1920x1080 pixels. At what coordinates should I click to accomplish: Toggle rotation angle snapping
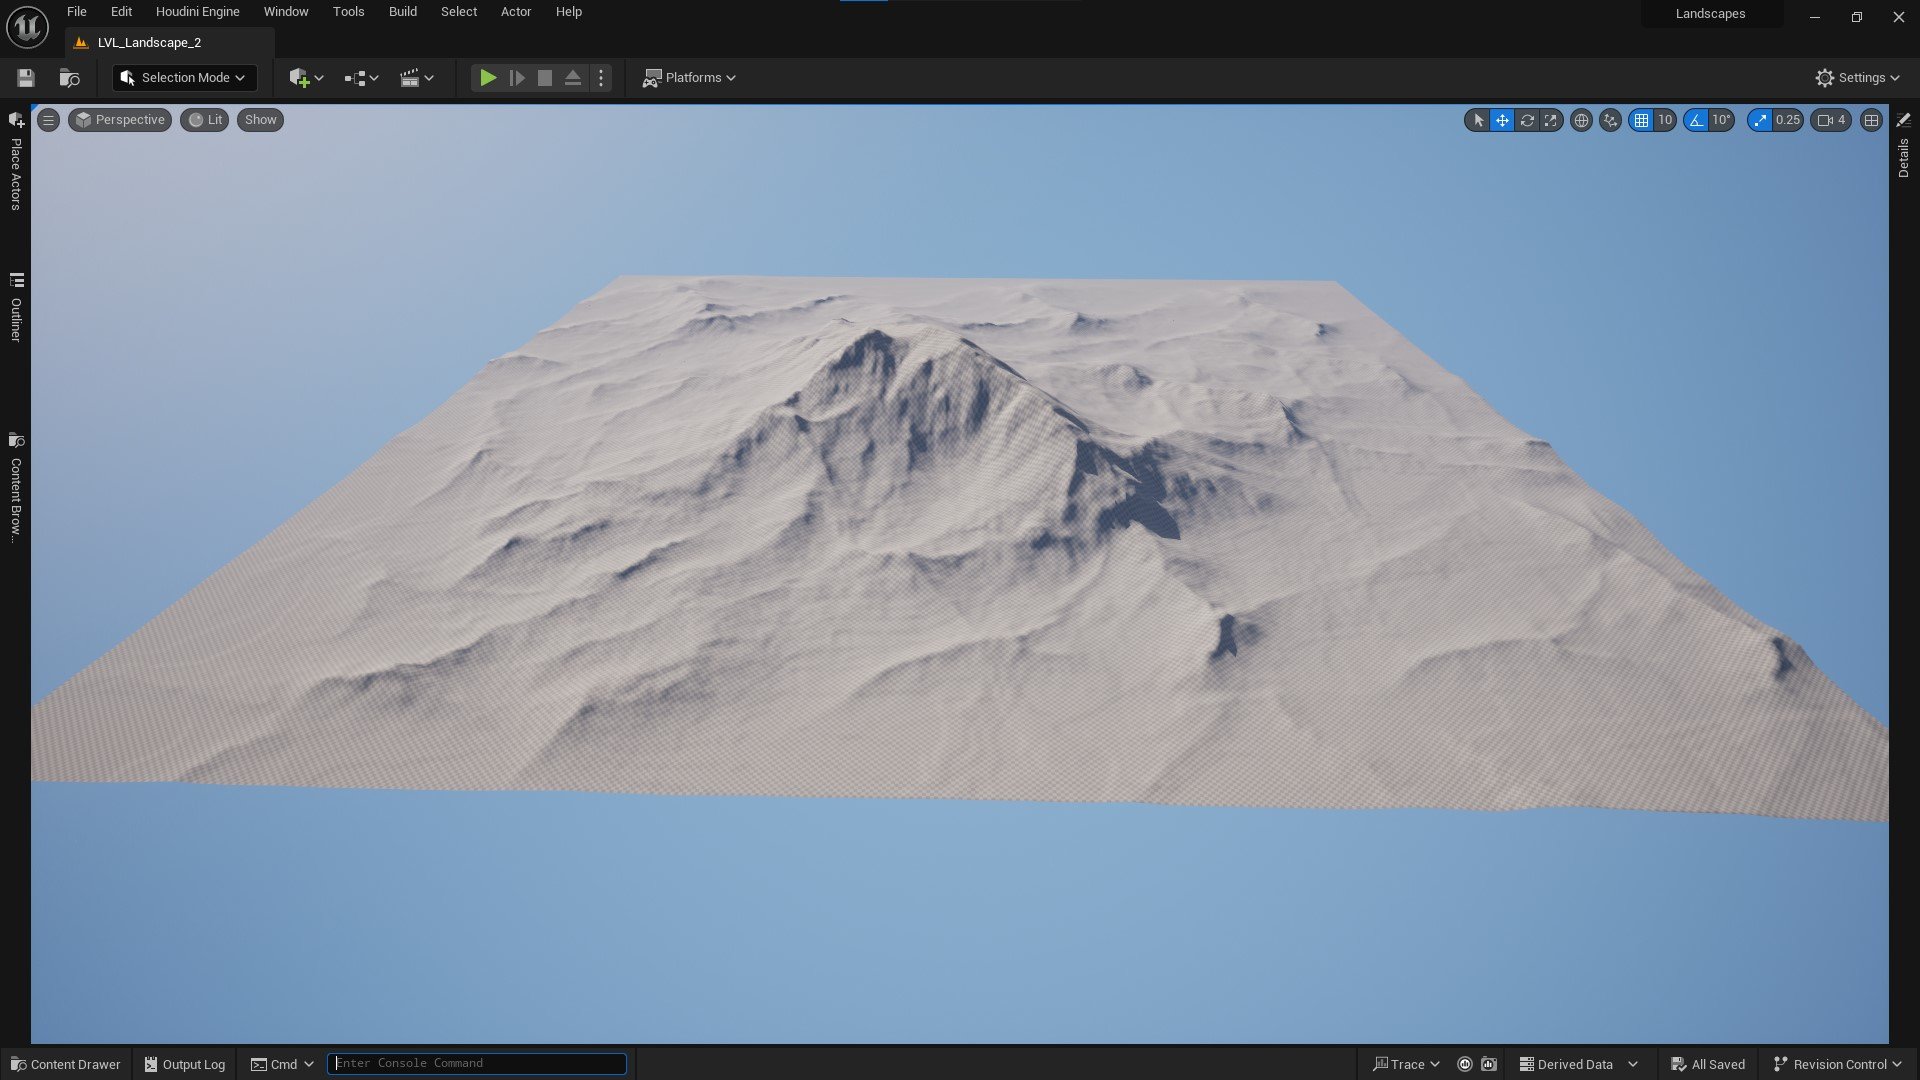tap(1696, 120)
